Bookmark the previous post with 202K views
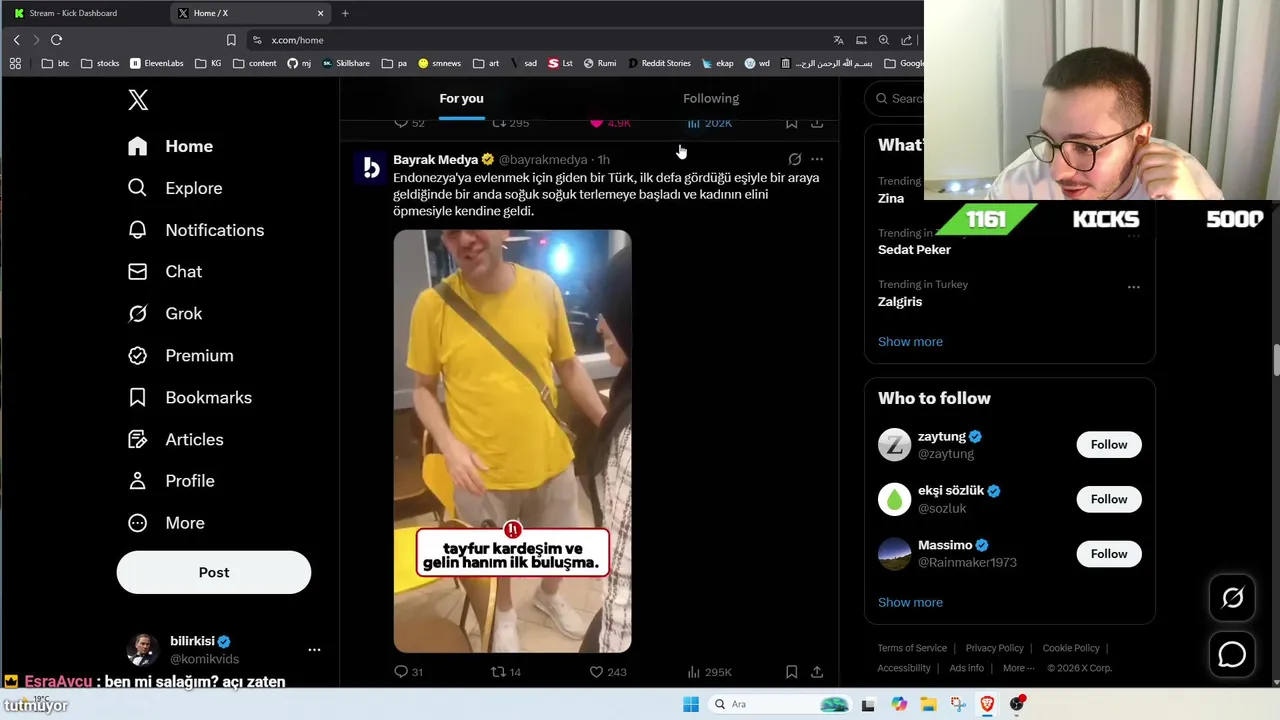Viewport: 1280px width, 720px height. (x=791, y=123)
